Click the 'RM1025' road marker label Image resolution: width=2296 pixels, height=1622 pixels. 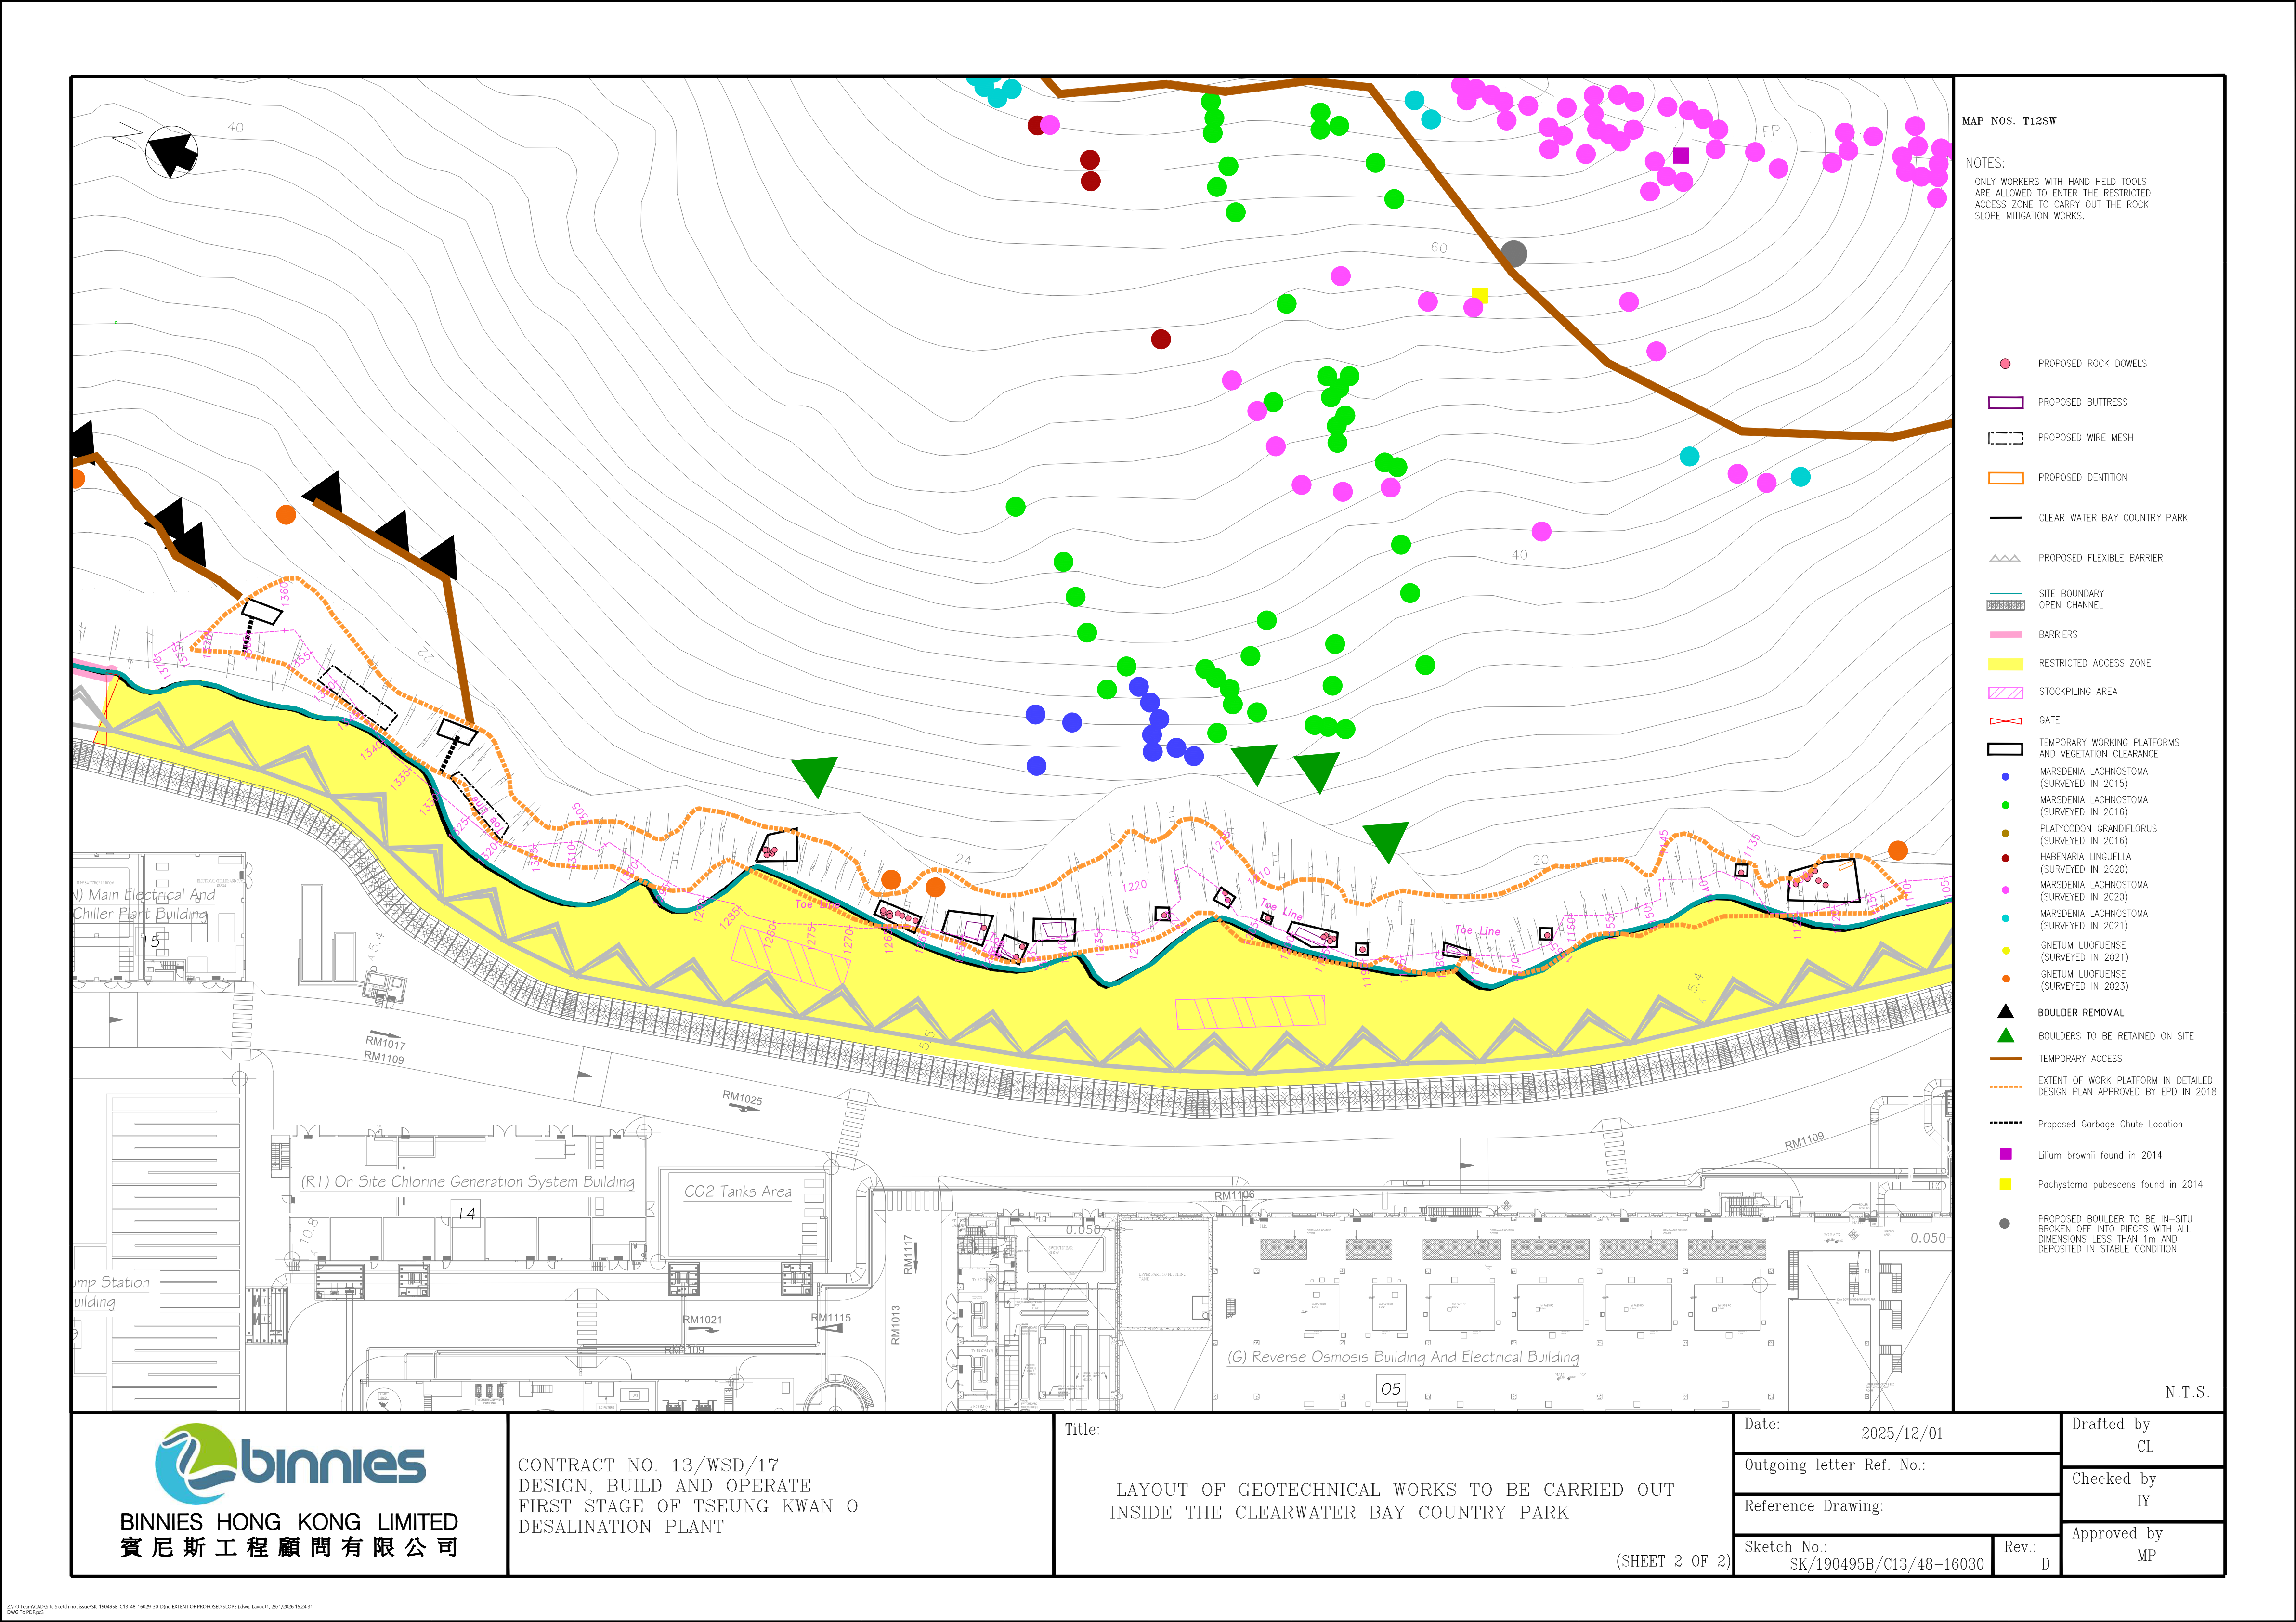pyautogui.click(x=742, y=1098)
